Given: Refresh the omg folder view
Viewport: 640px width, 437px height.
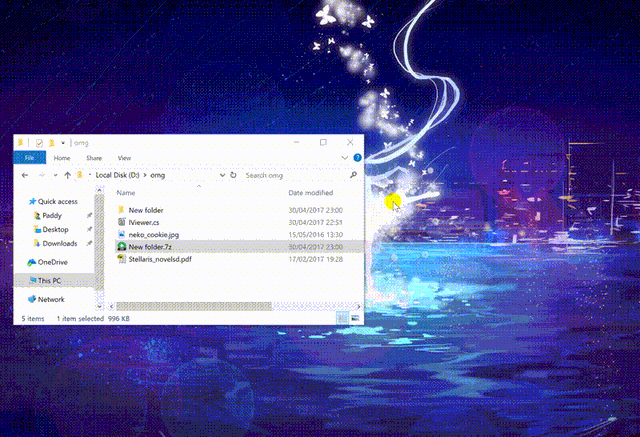Looking at the screenshot, I should [233, 175].
